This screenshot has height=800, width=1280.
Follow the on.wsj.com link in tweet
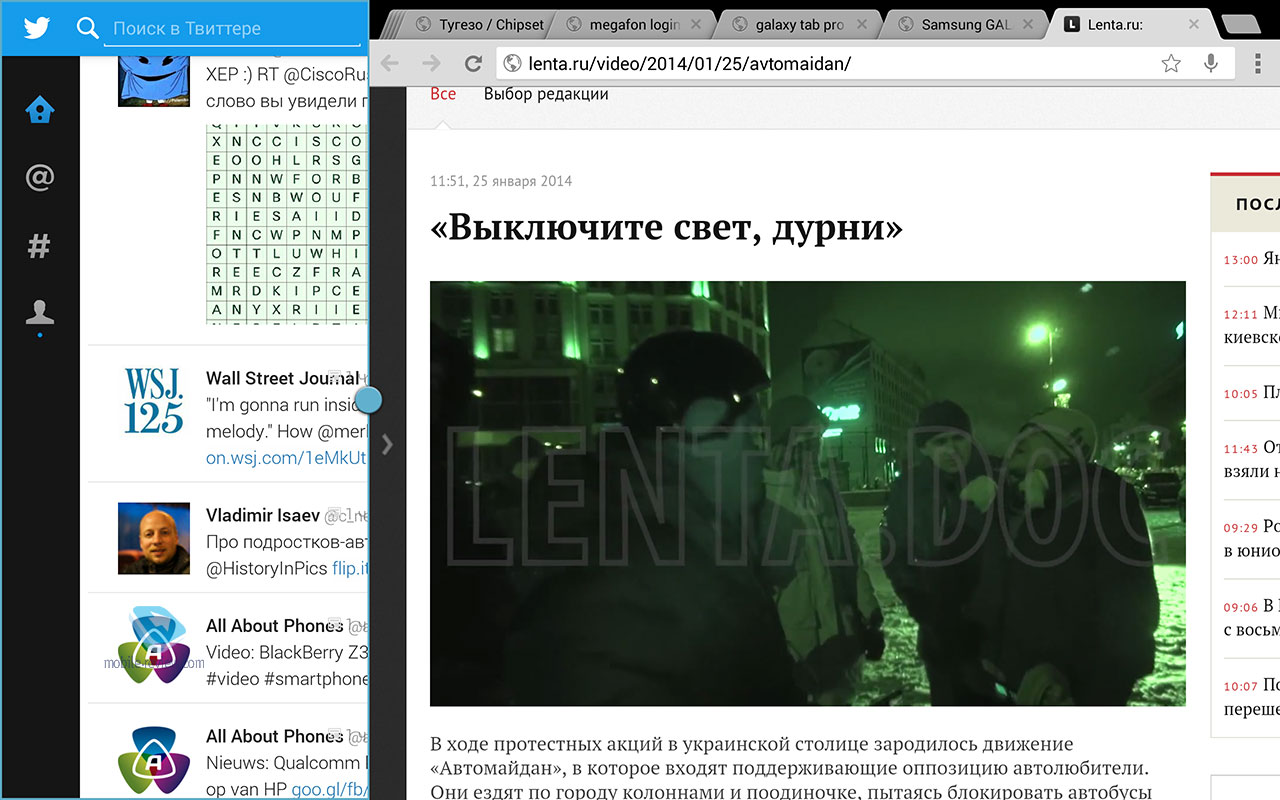287,457
